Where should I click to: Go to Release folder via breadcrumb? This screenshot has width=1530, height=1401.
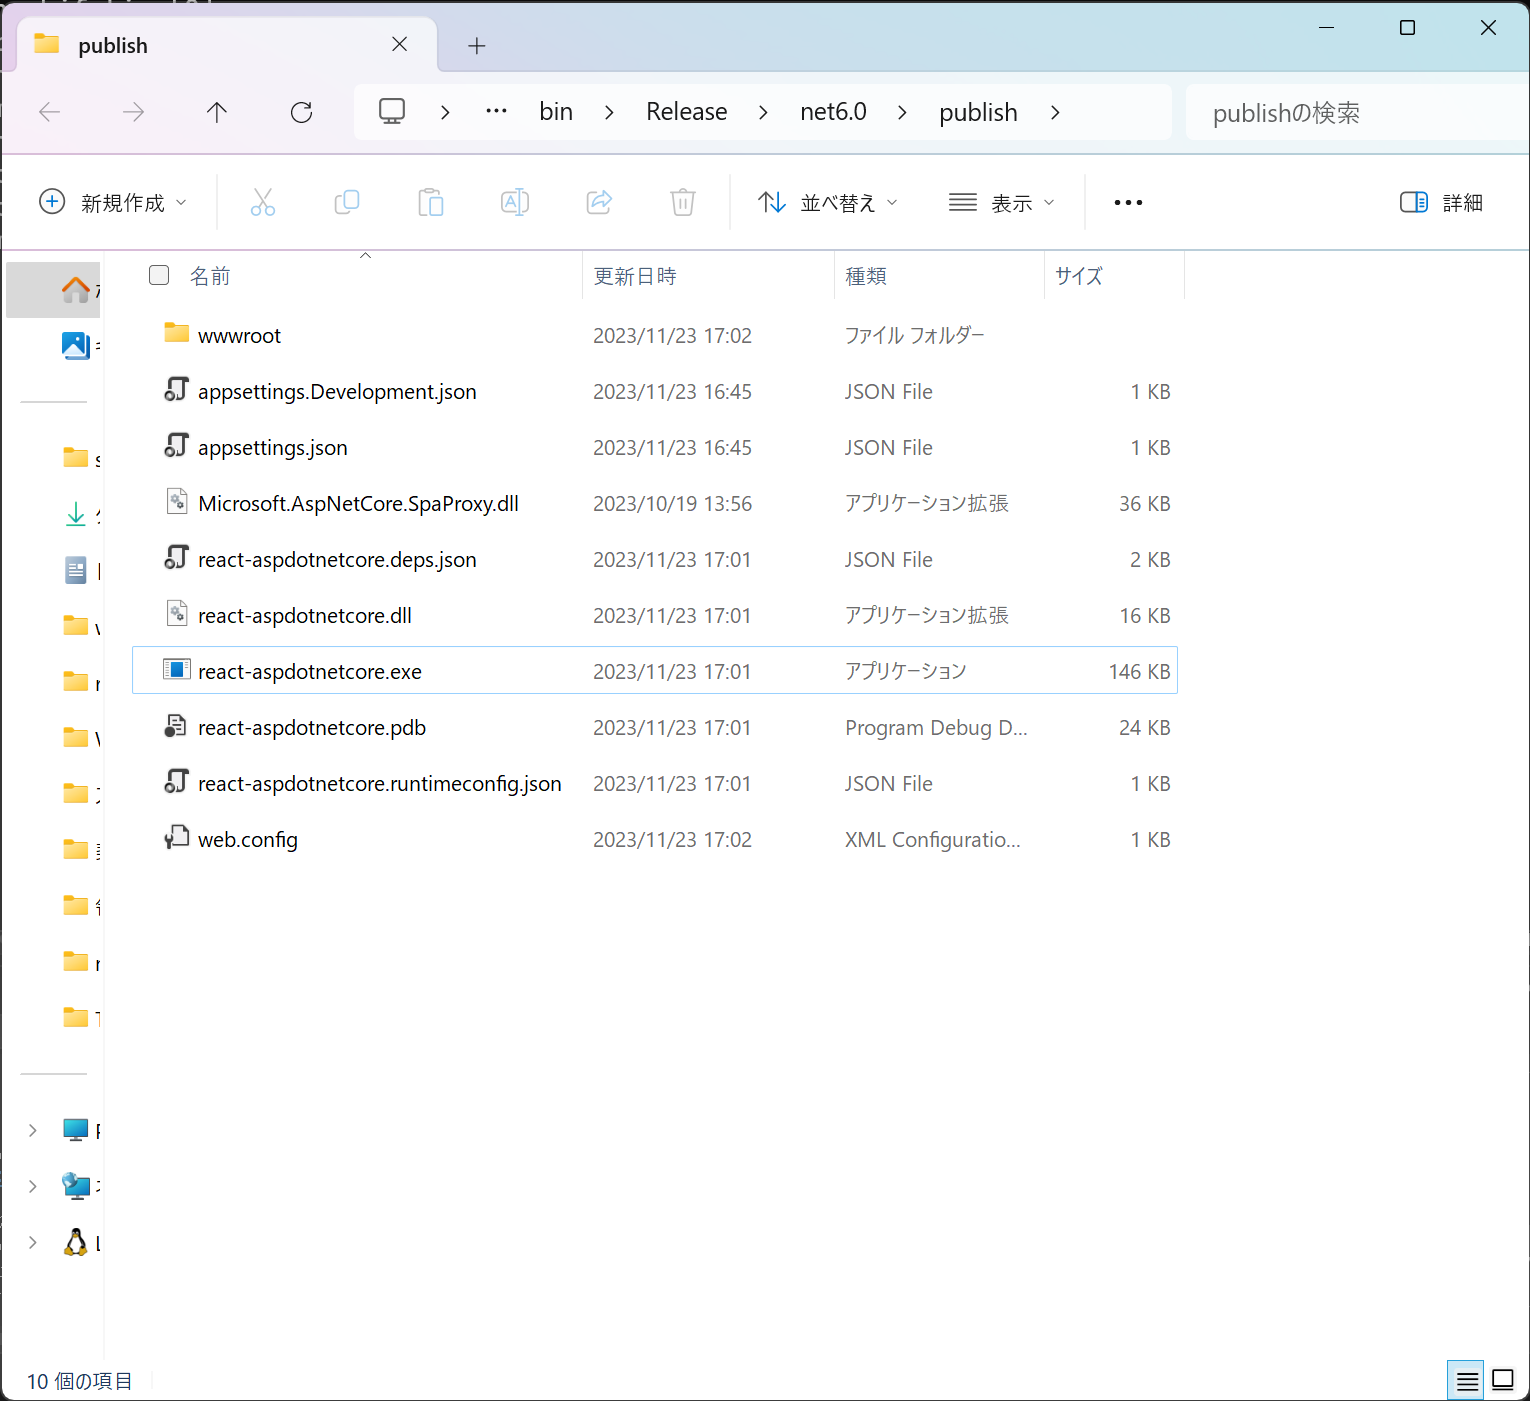(686, 112)
